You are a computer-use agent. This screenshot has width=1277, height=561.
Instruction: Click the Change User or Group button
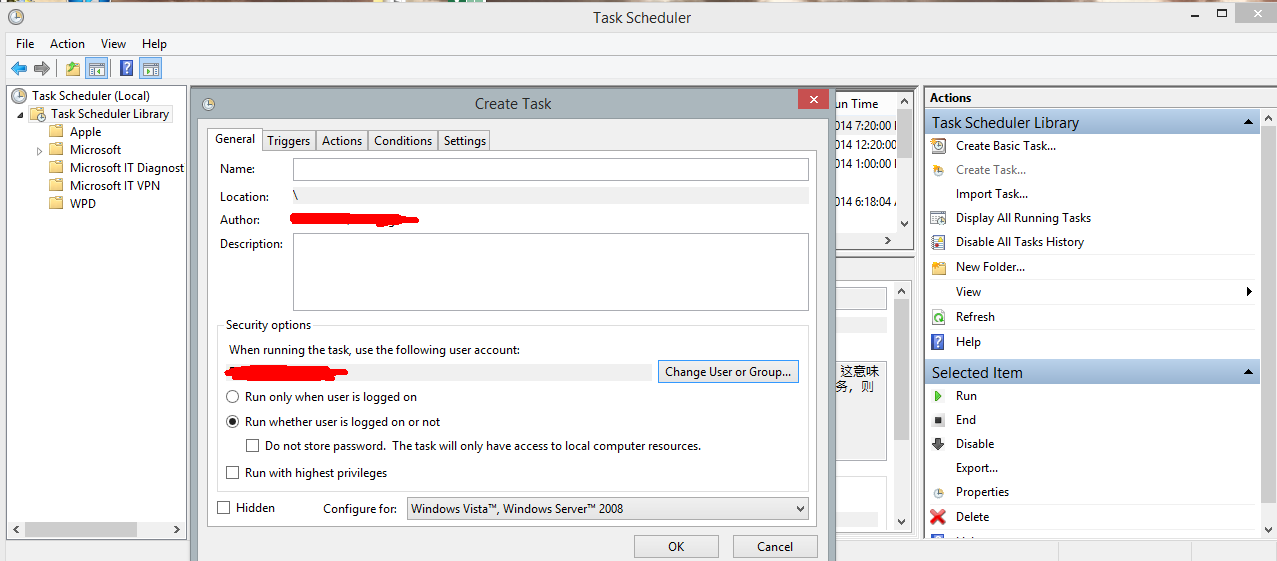point(727,372)
